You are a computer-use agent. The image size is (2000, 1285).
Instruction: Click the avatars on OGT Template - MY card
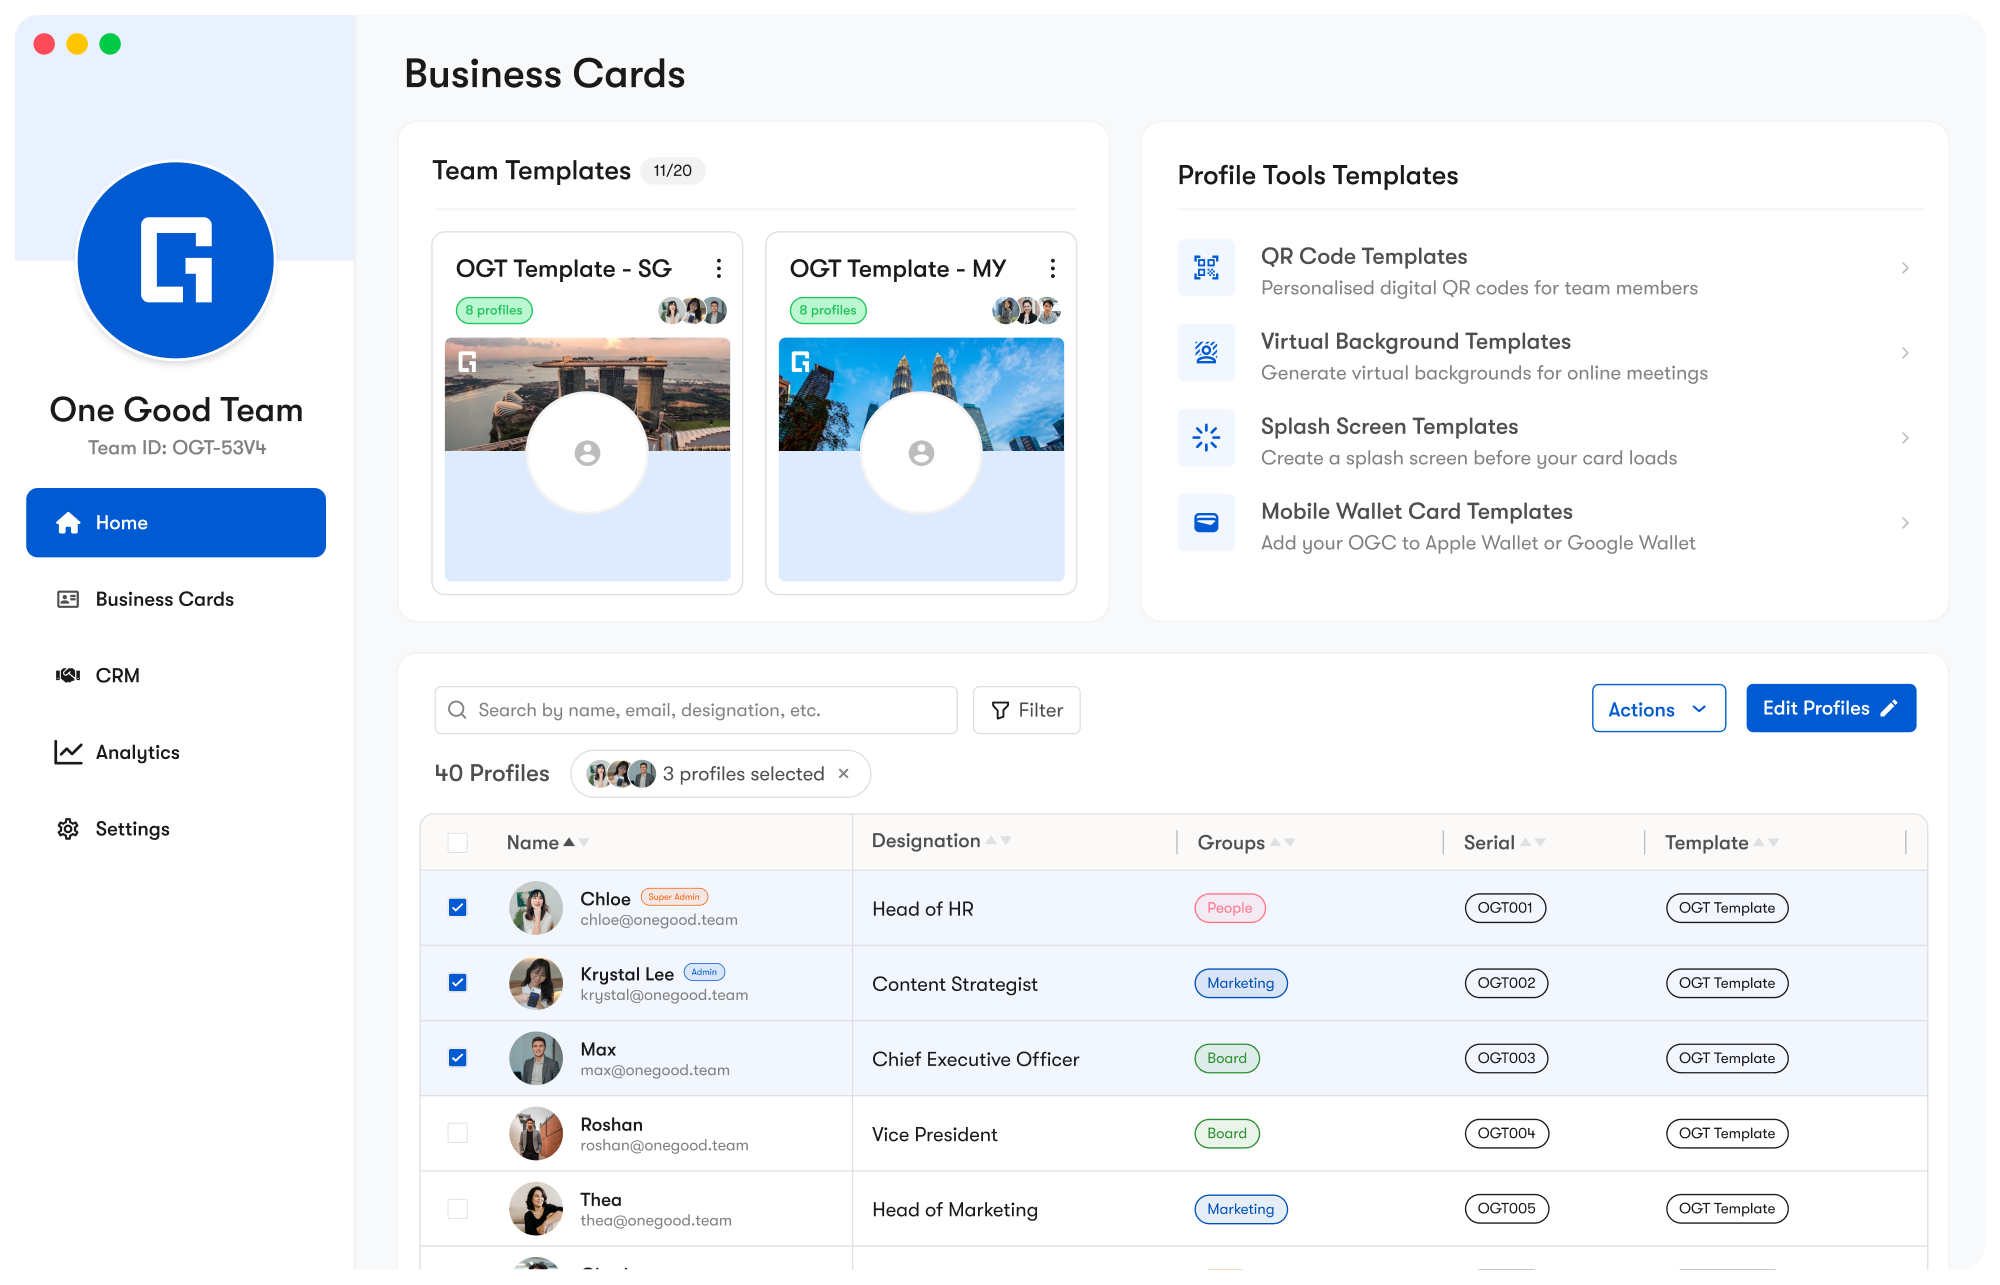1026,310
